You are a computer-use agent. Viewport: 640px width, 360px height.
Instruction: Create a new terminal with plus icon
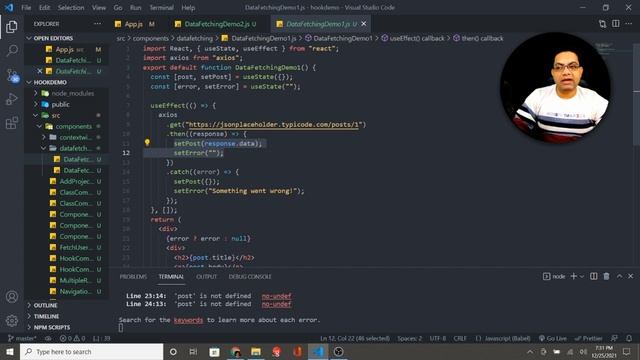pos(573,276)
